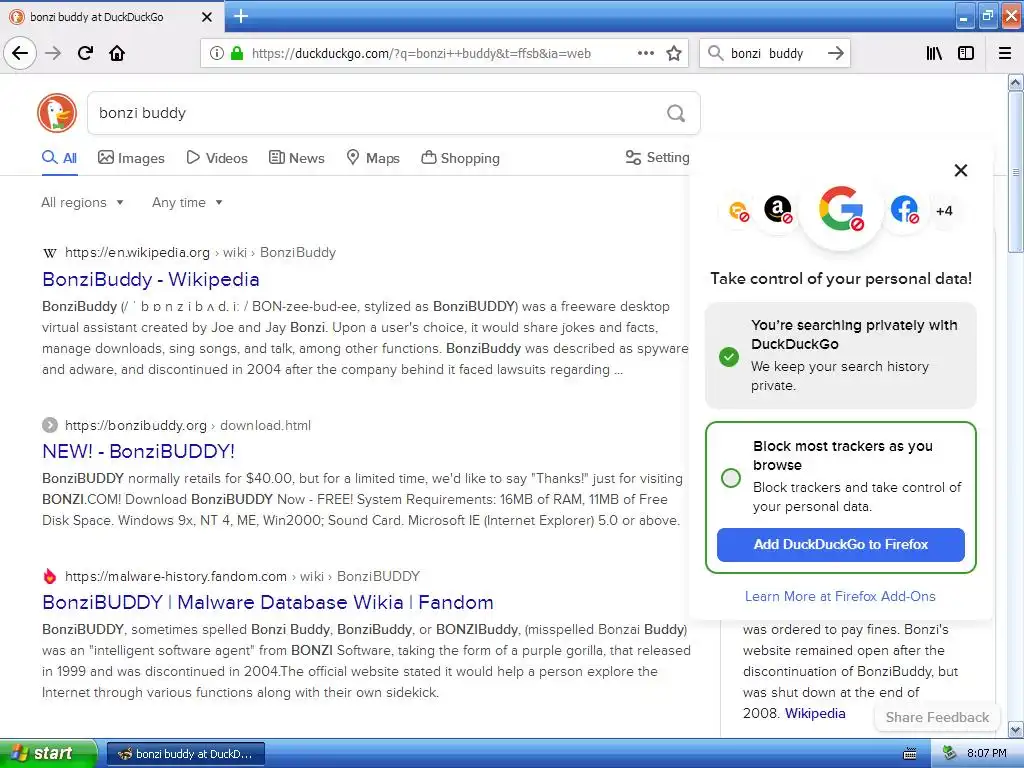Open the Firefox hamburger menu

[1005, 53]
